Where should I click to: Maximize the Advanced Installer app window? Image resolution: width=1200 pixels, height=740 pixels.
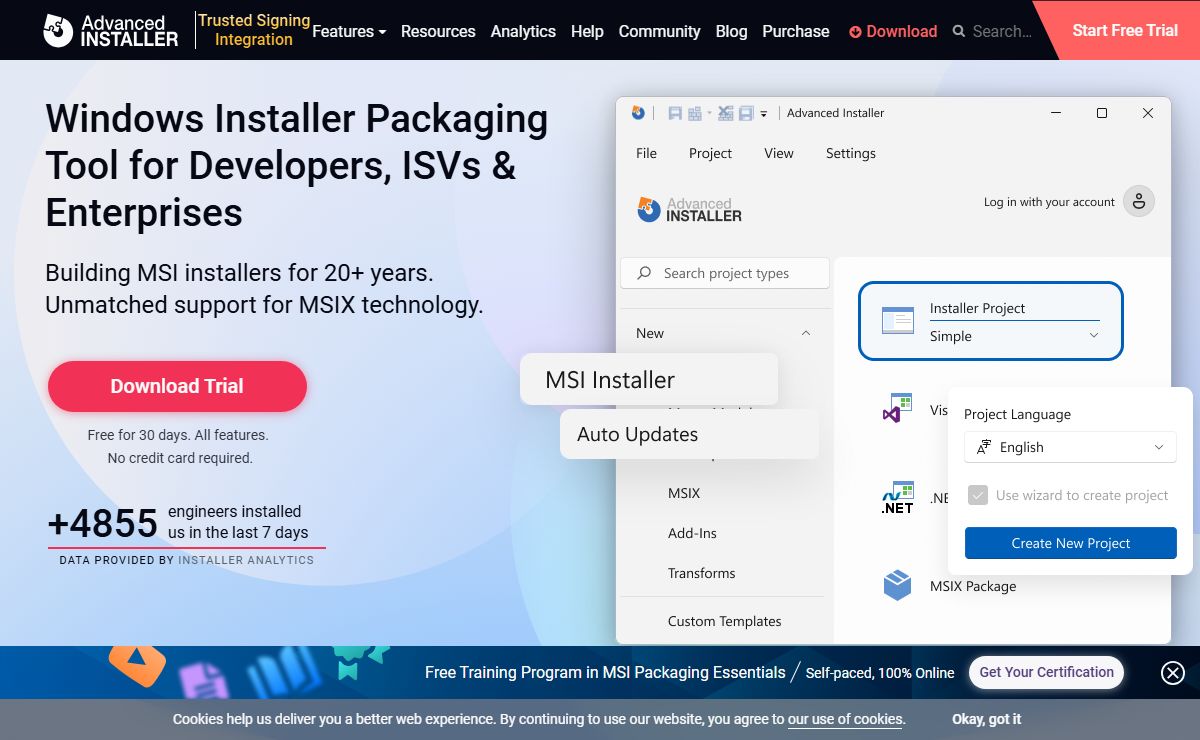click(1102, 113)
